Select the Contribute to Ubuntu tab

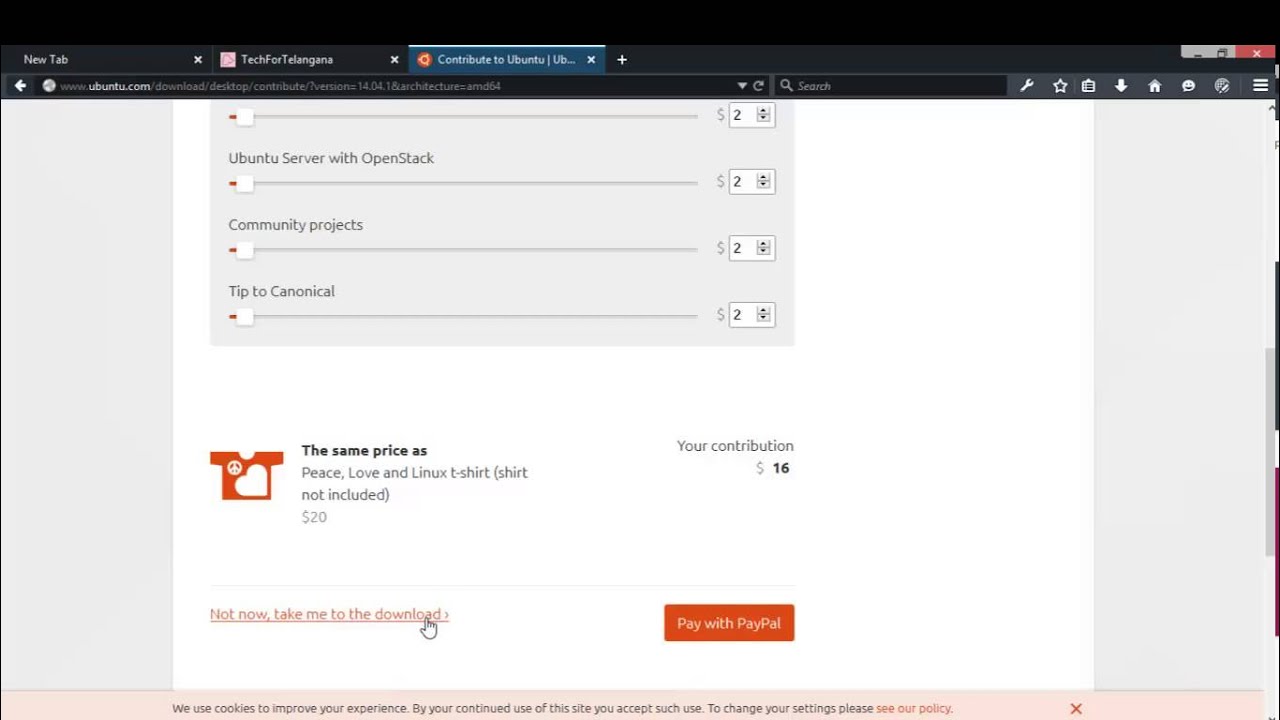coord(507,60)
